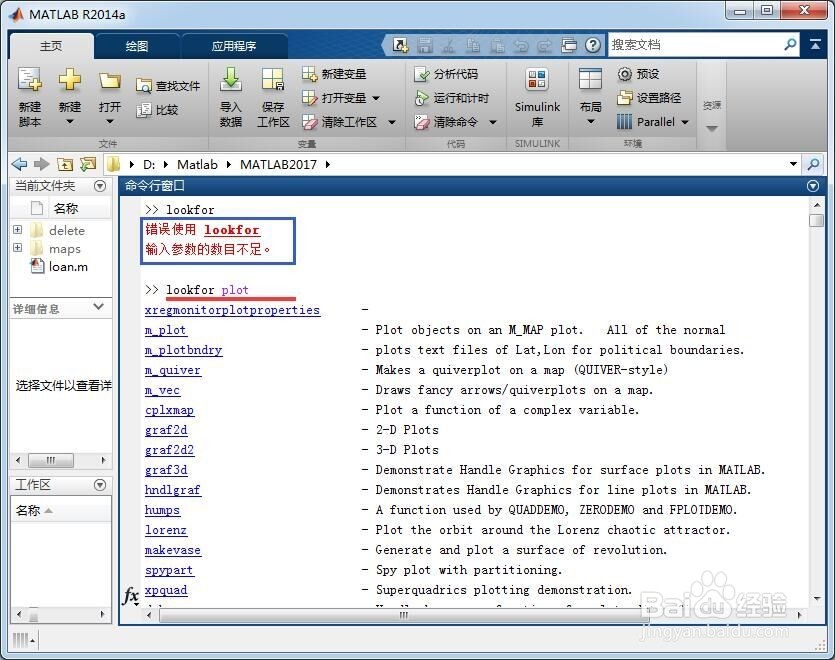Click the forward navigation arrow
The width and height of the screenshot is (835, 660).
coord(42,164)
